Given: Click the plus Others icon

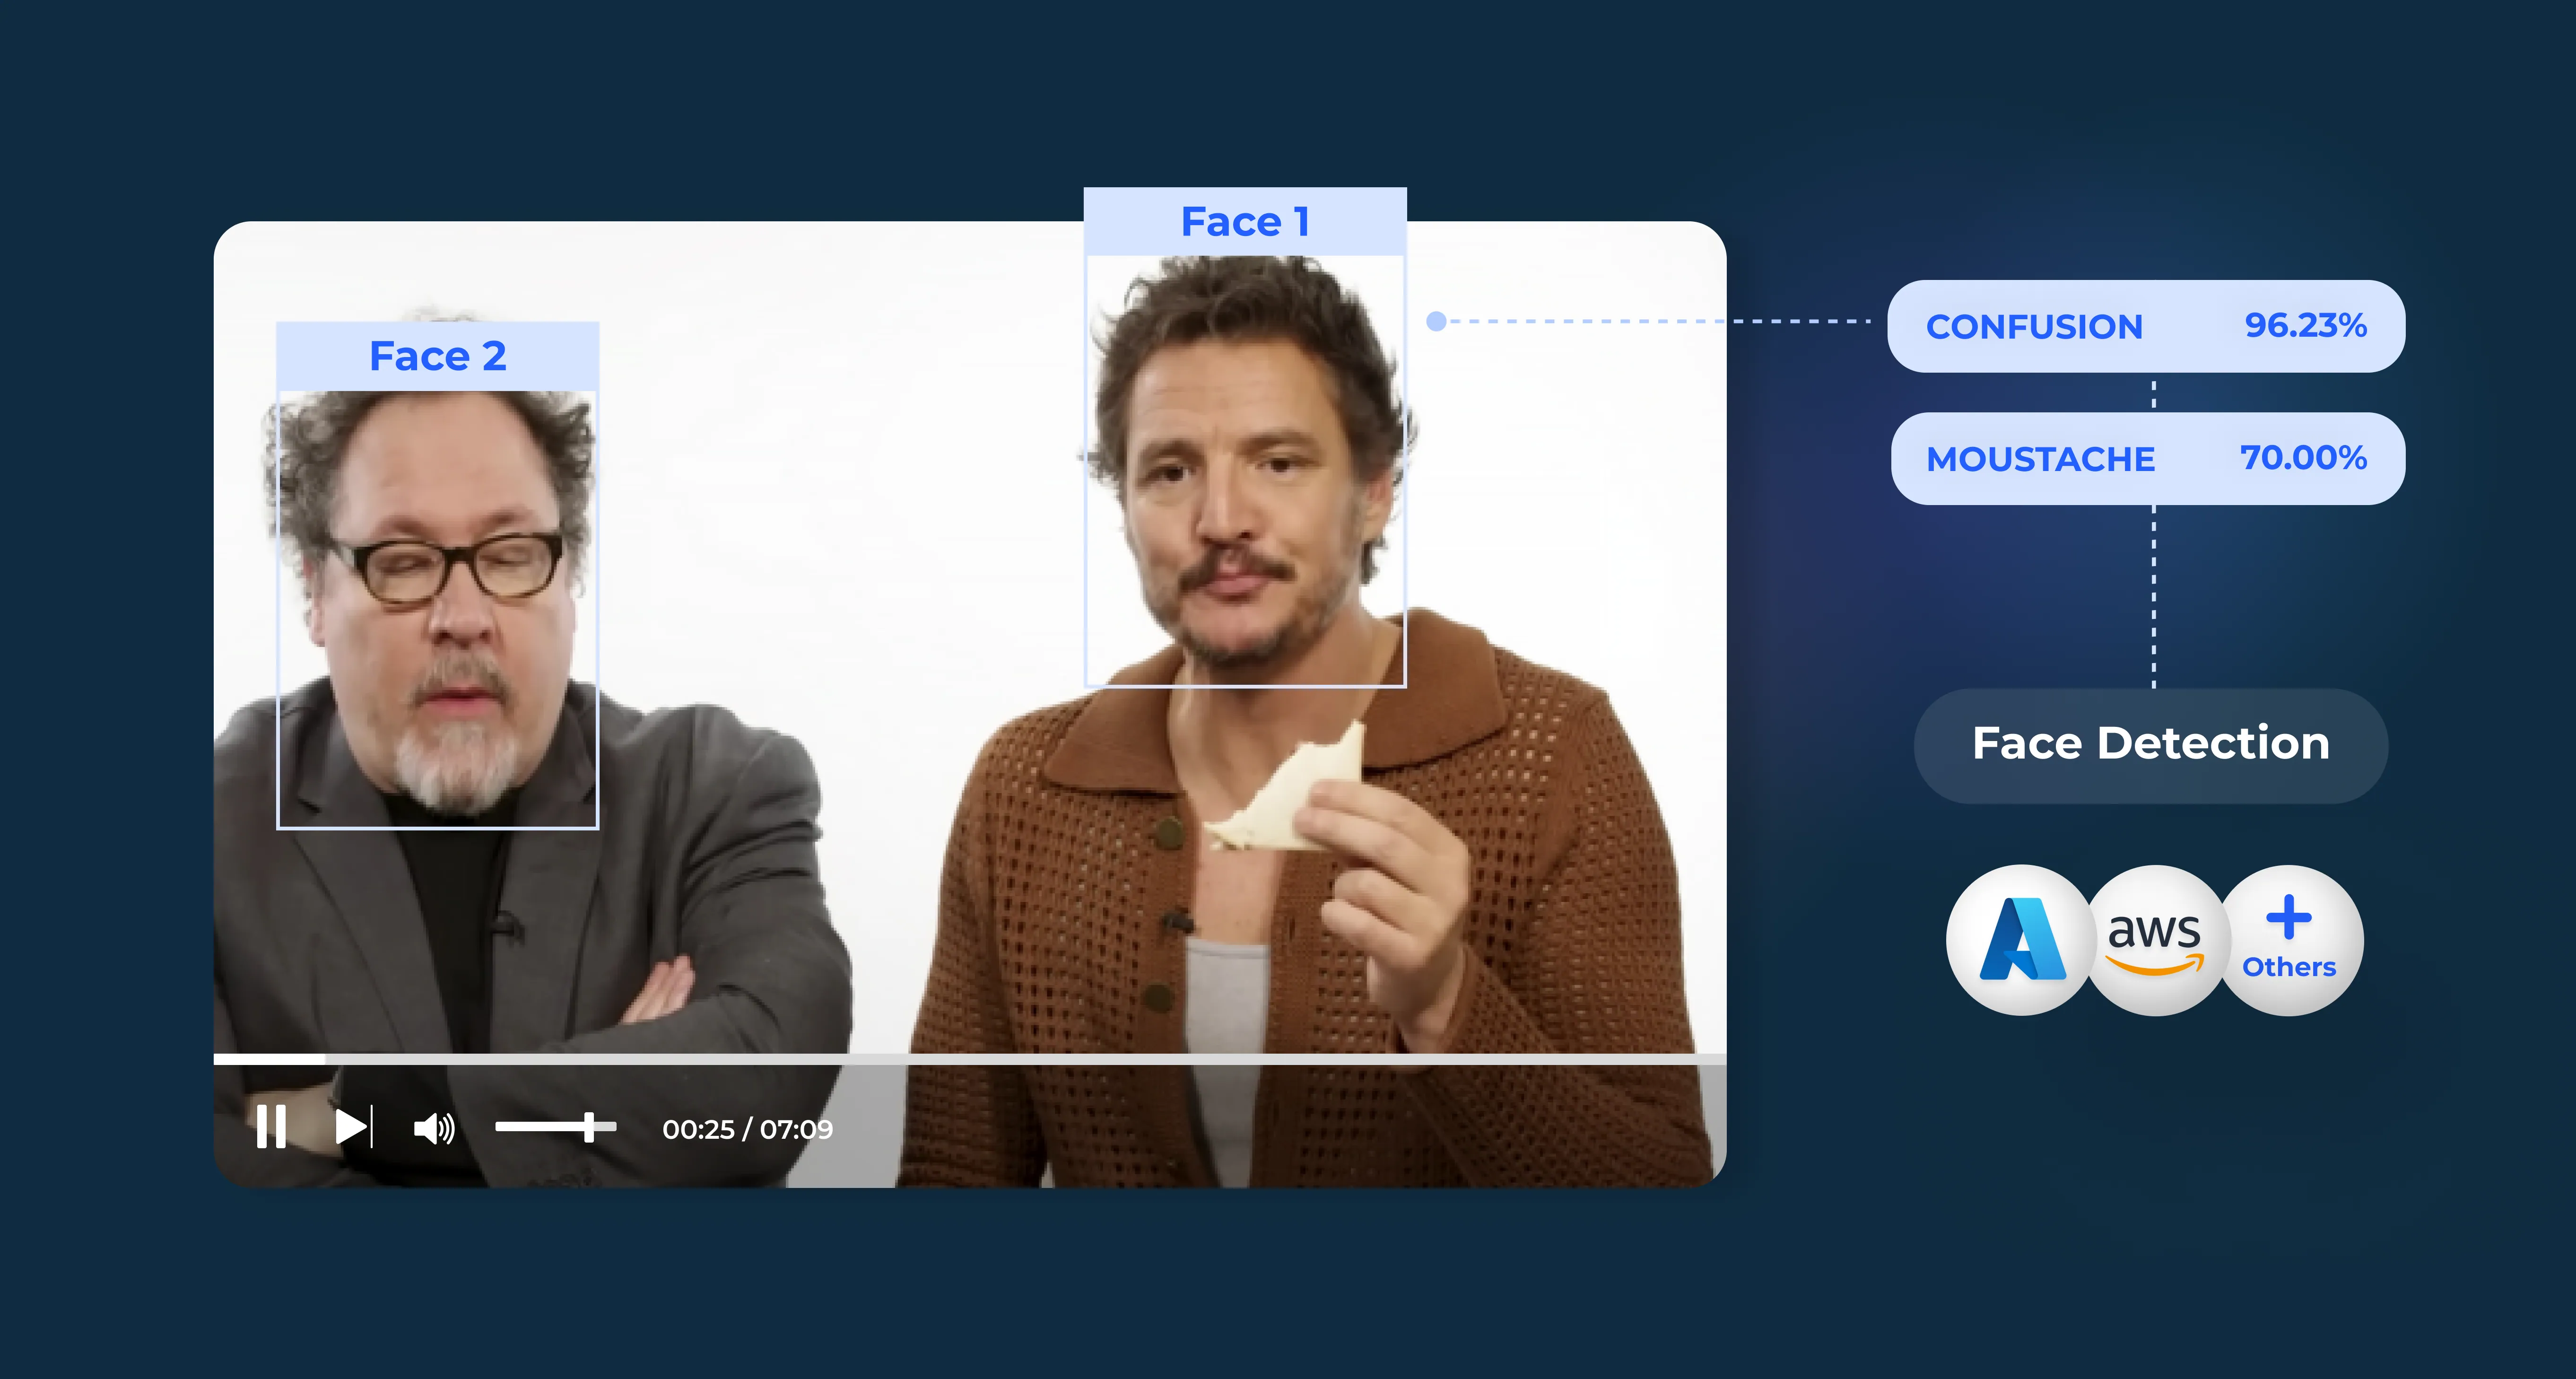Looking at the screenshot, I should pos(2289,940).
